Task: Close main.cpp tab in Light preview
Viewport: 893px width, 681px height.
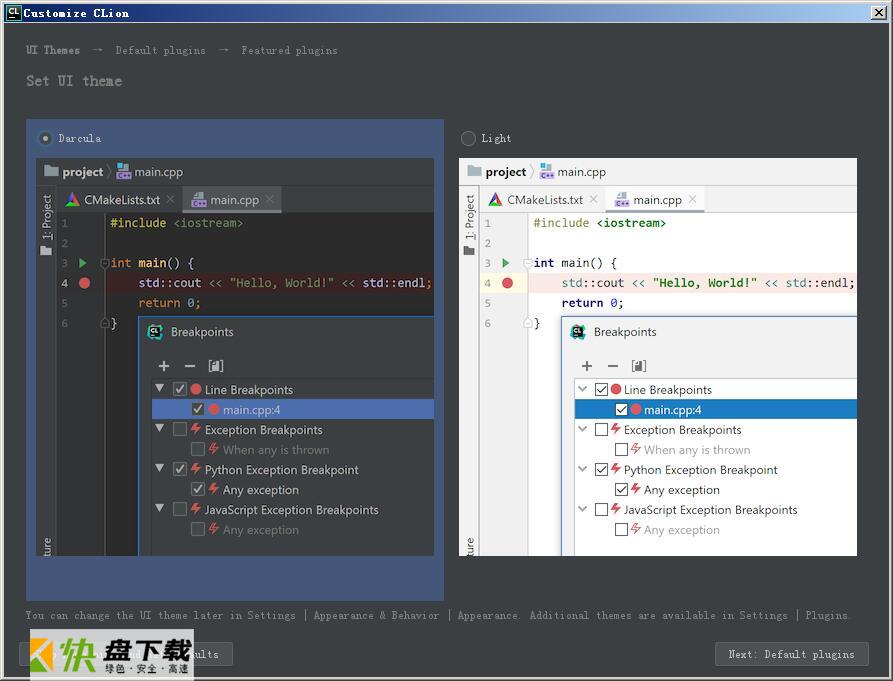Action: pyautogui.click(x=693, y=199)
